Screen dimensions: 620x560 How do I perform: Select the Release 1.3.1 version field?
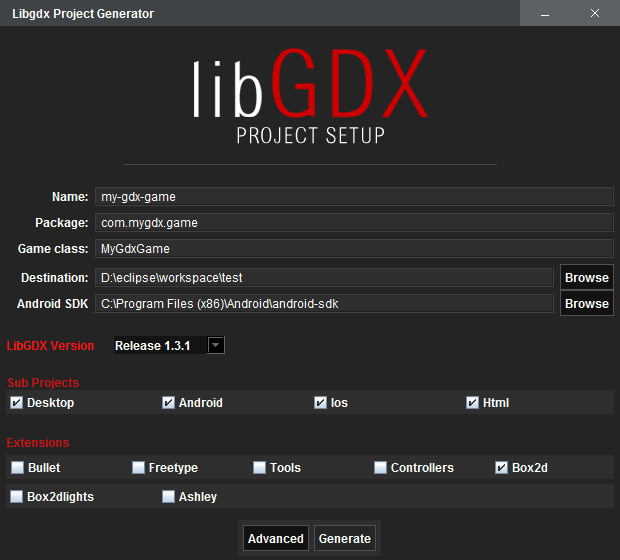(x=160, y=345)
